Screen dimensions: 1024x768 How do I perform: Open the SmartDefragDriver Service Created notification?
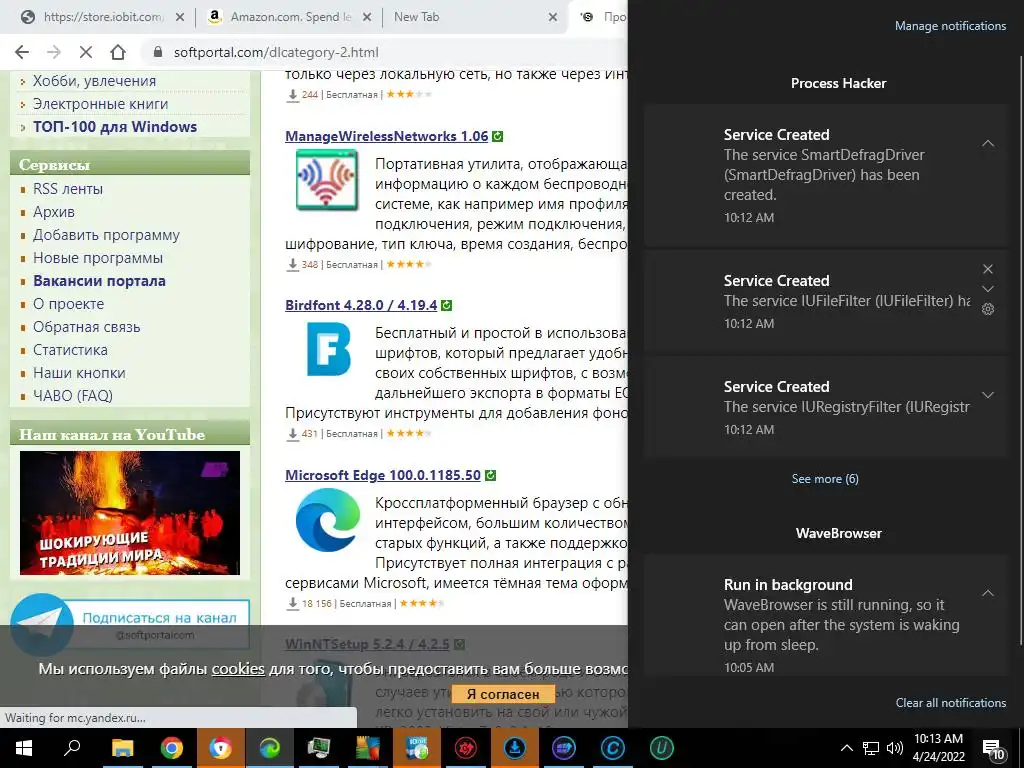826,176
